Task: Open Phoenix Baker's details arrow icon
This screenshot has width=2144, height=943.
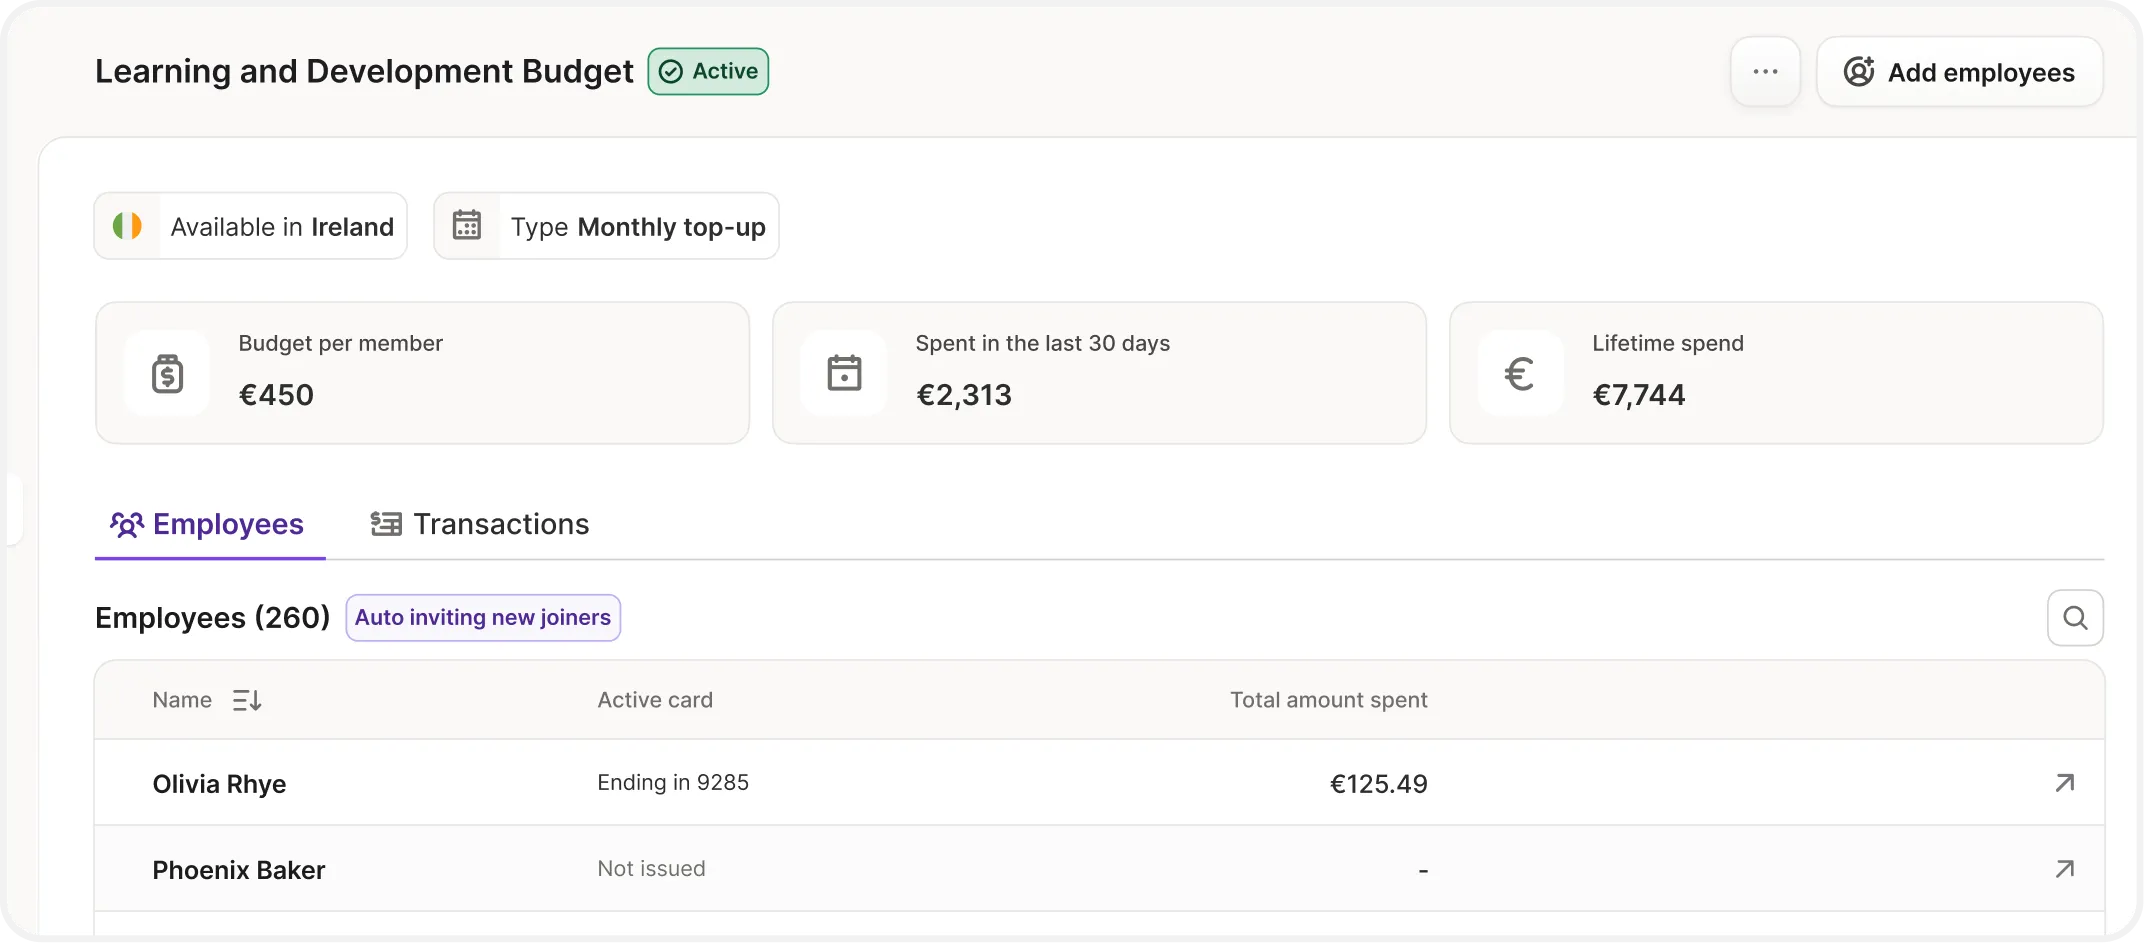Action: click(x=2064, y=869)
